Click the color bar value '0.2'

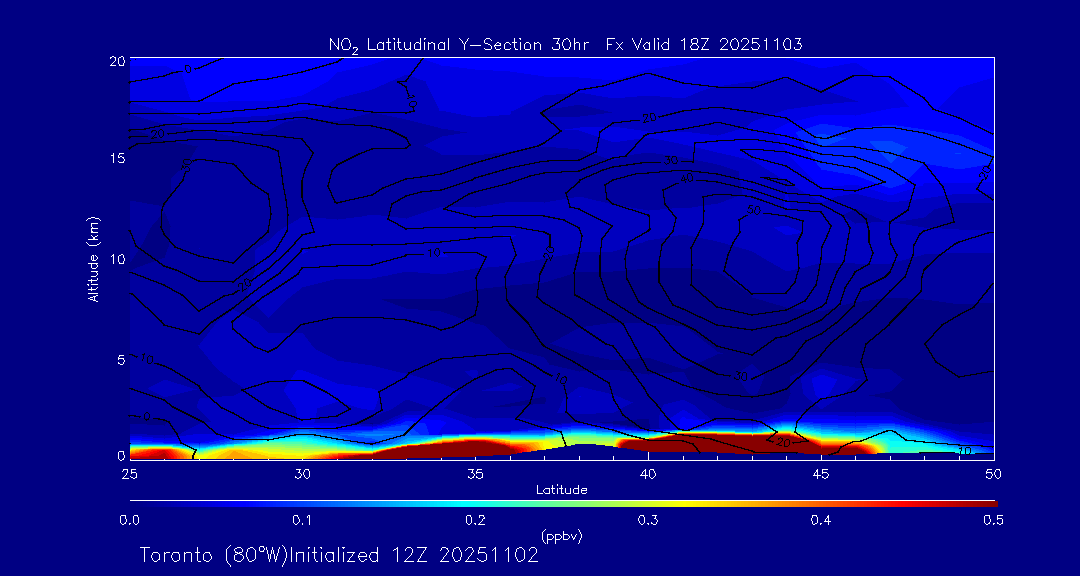(x=475, y=522)
